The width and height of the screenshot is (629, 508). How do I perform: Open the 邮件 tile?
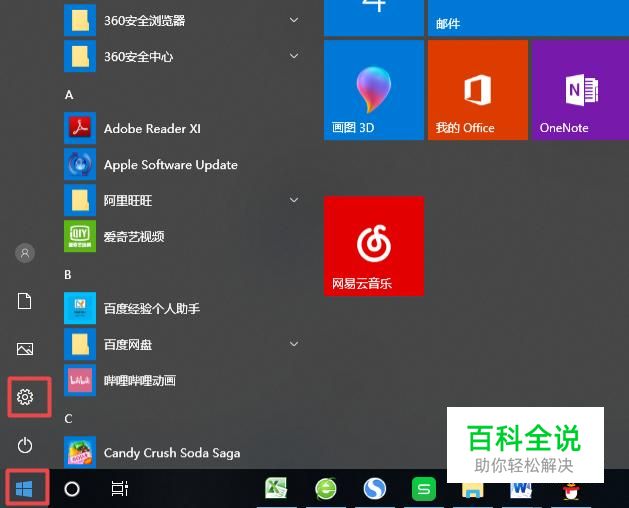[528, 18]
